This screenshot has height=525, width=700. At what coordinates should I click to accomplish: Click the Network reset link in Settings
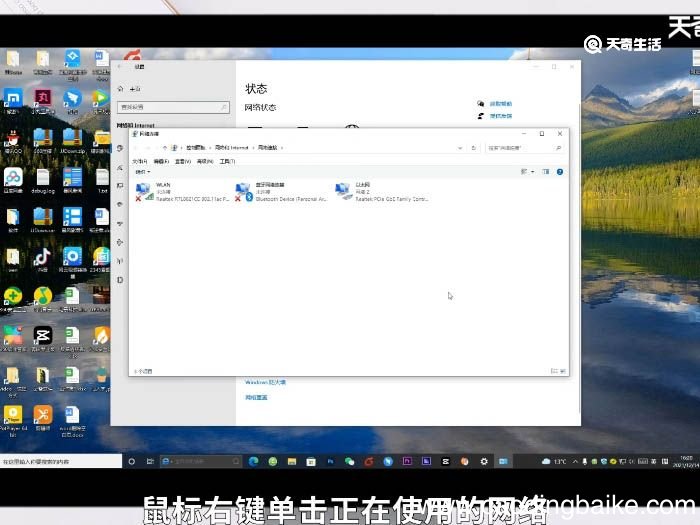pyautogui.click(x=256, y=397)
